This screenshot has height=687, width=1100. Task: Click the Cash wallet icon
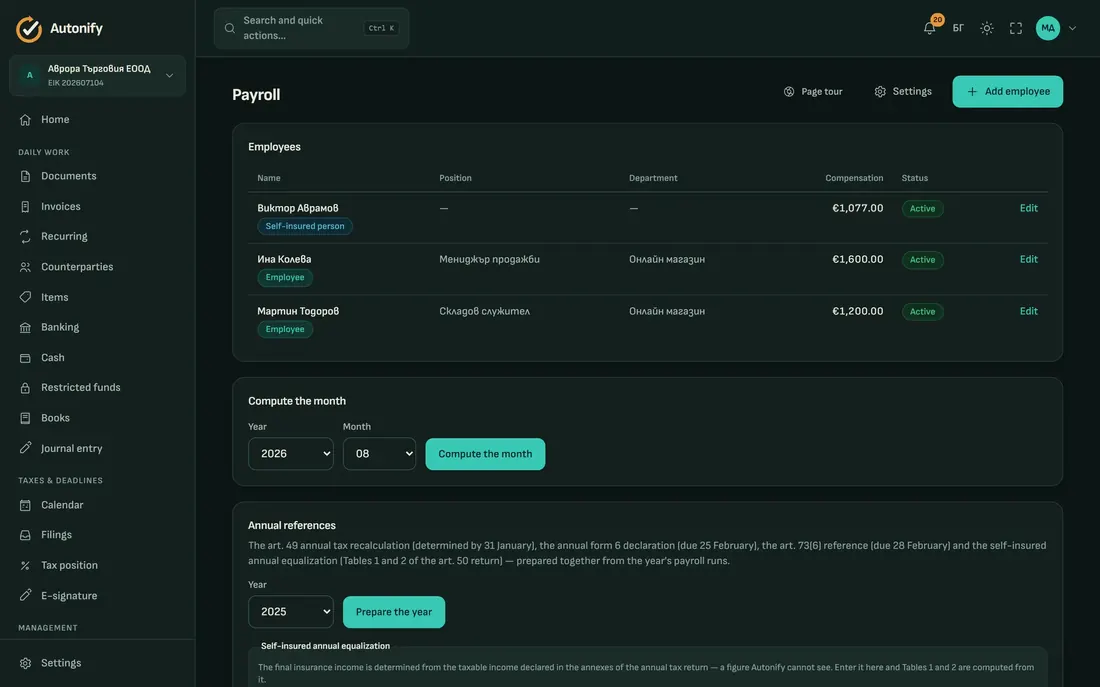[x=25, y=358]
